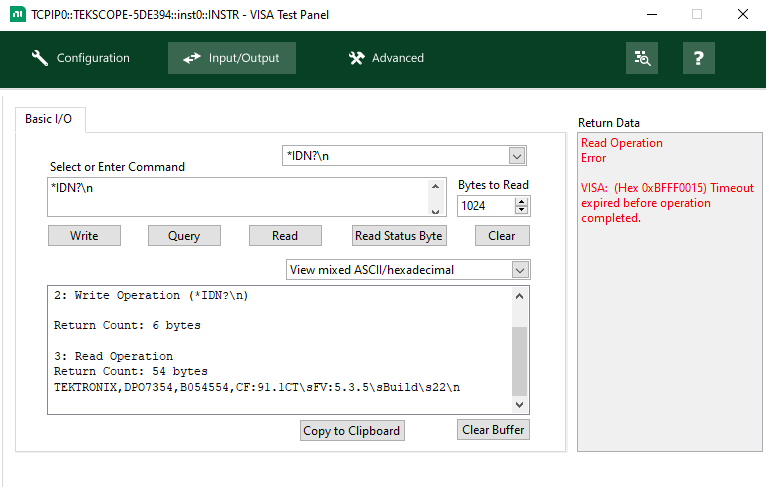
Task: Open the View mixed ASCII/hexadecimal dropdown
Action: (x=520, y=270)
